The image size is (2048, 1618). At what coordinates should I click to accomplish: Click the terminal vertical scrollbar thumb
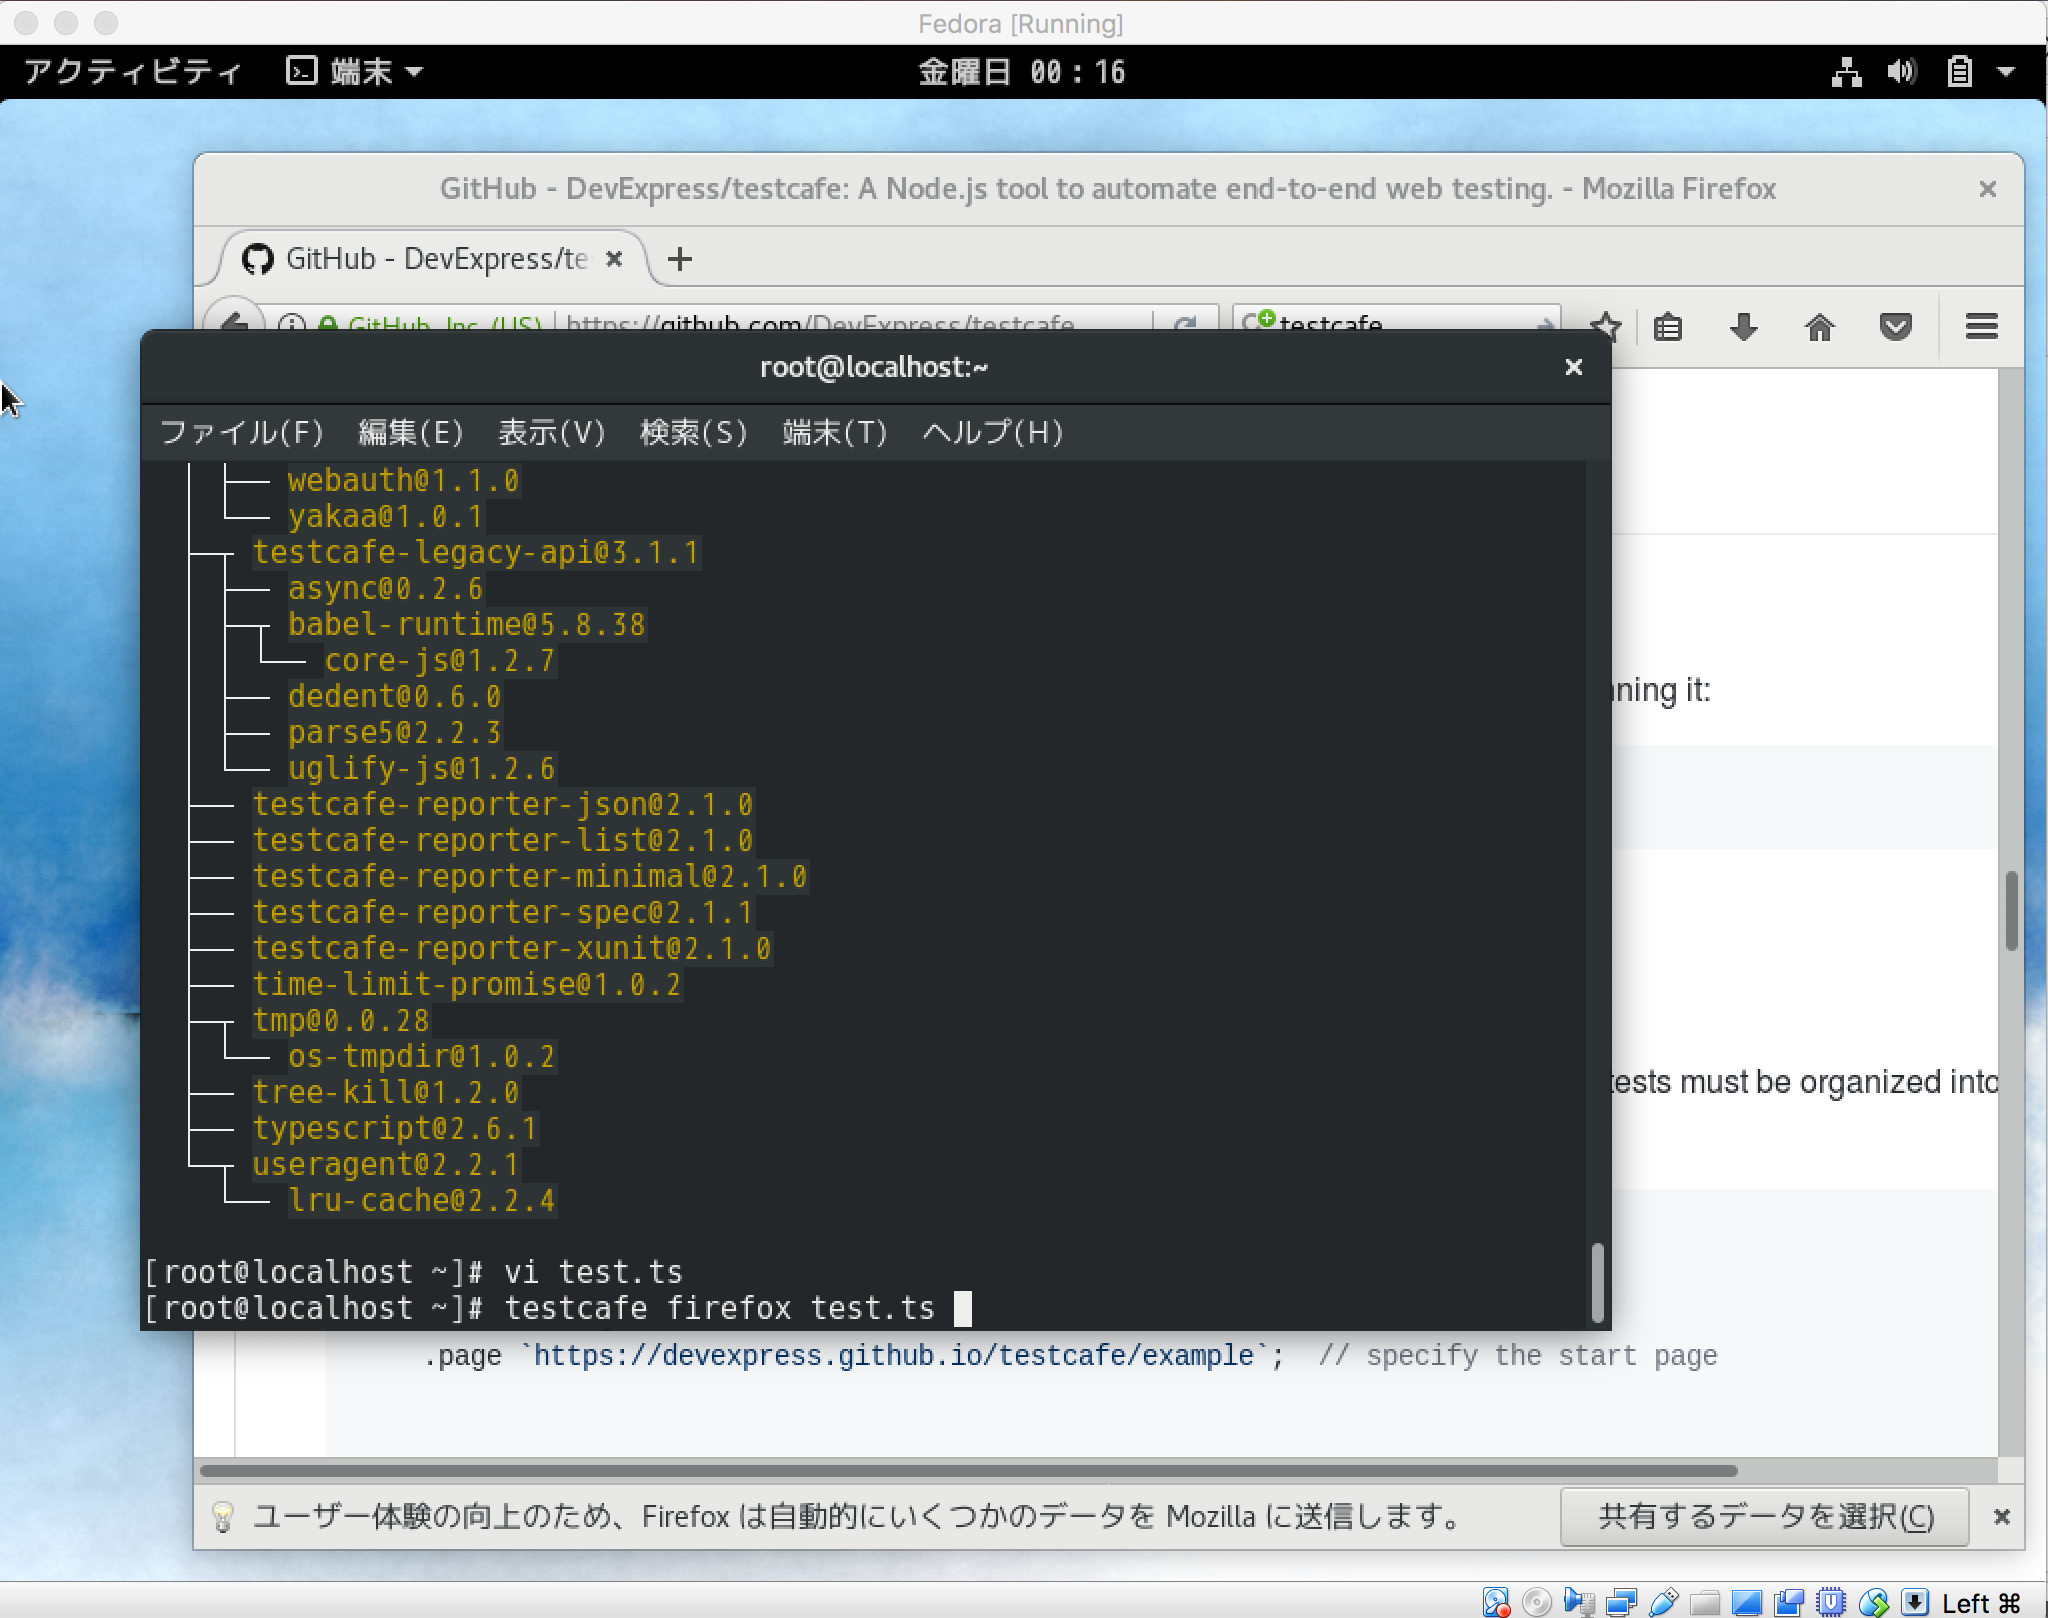tap(1597, 1282)
